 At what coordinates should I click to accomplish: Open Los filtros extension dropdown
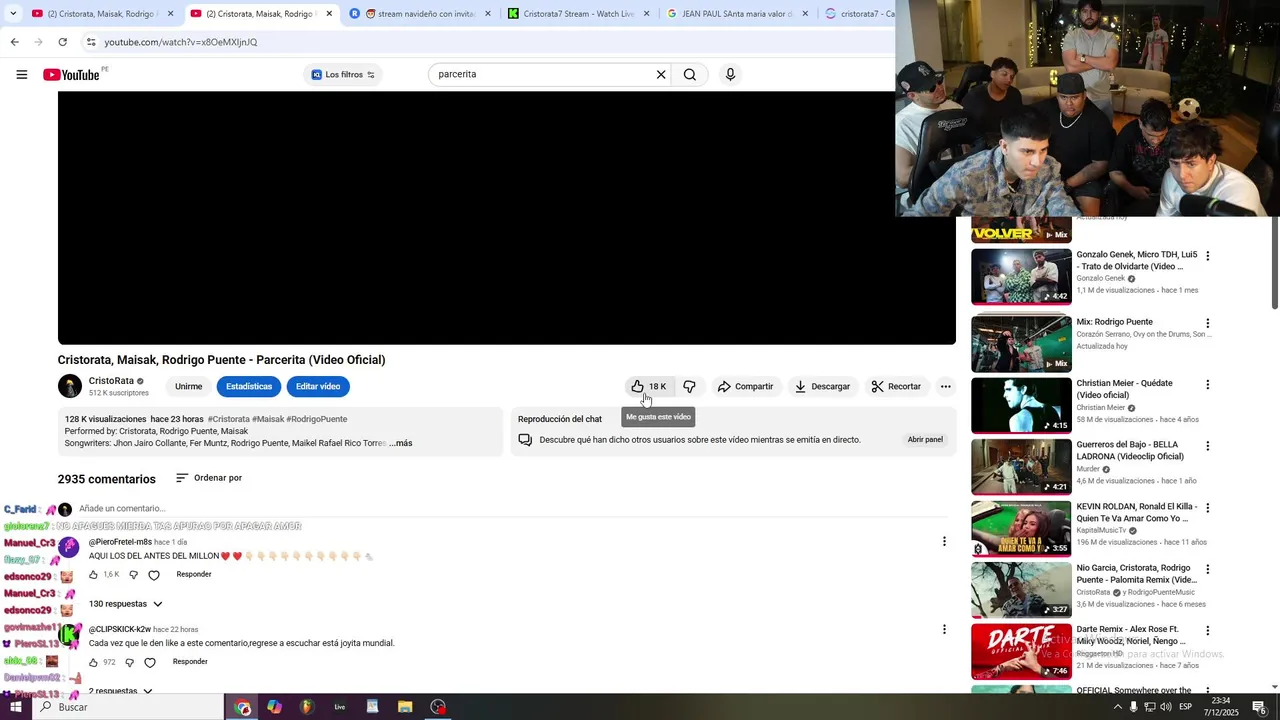click(x=343, y=75)
